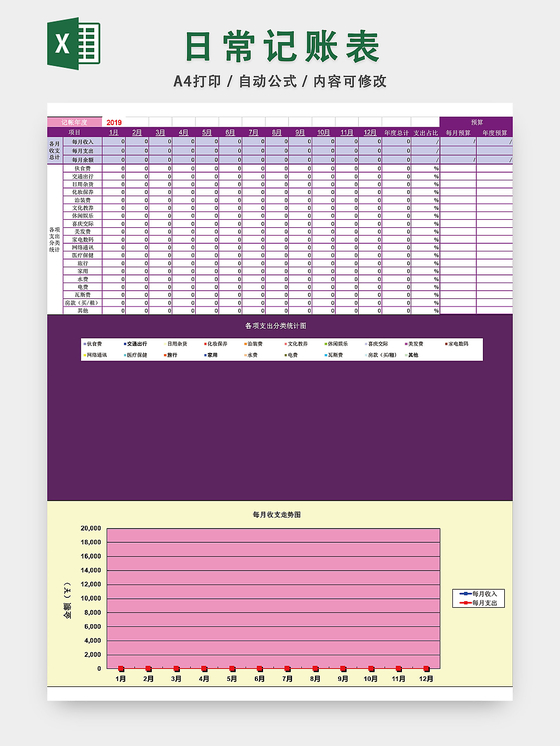Select the 化妆保养 row label
Viewport: 560px width, 746px height.
coord(83,192)
